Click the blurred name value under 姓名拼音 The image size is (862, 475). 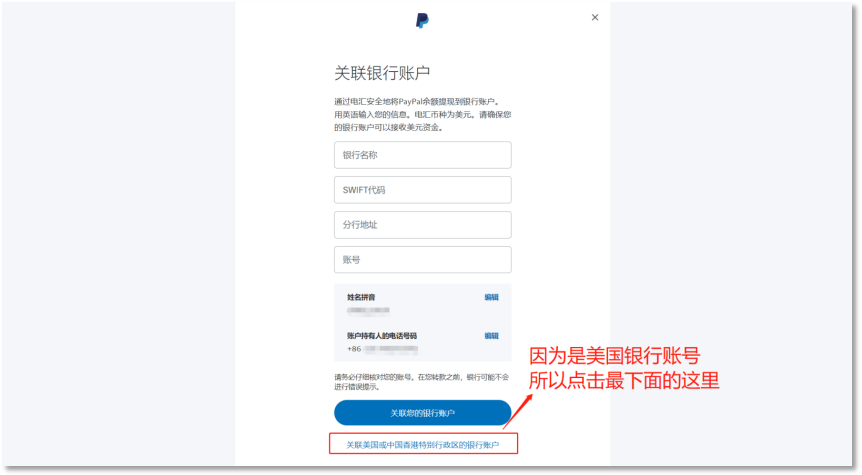(368, 311)
